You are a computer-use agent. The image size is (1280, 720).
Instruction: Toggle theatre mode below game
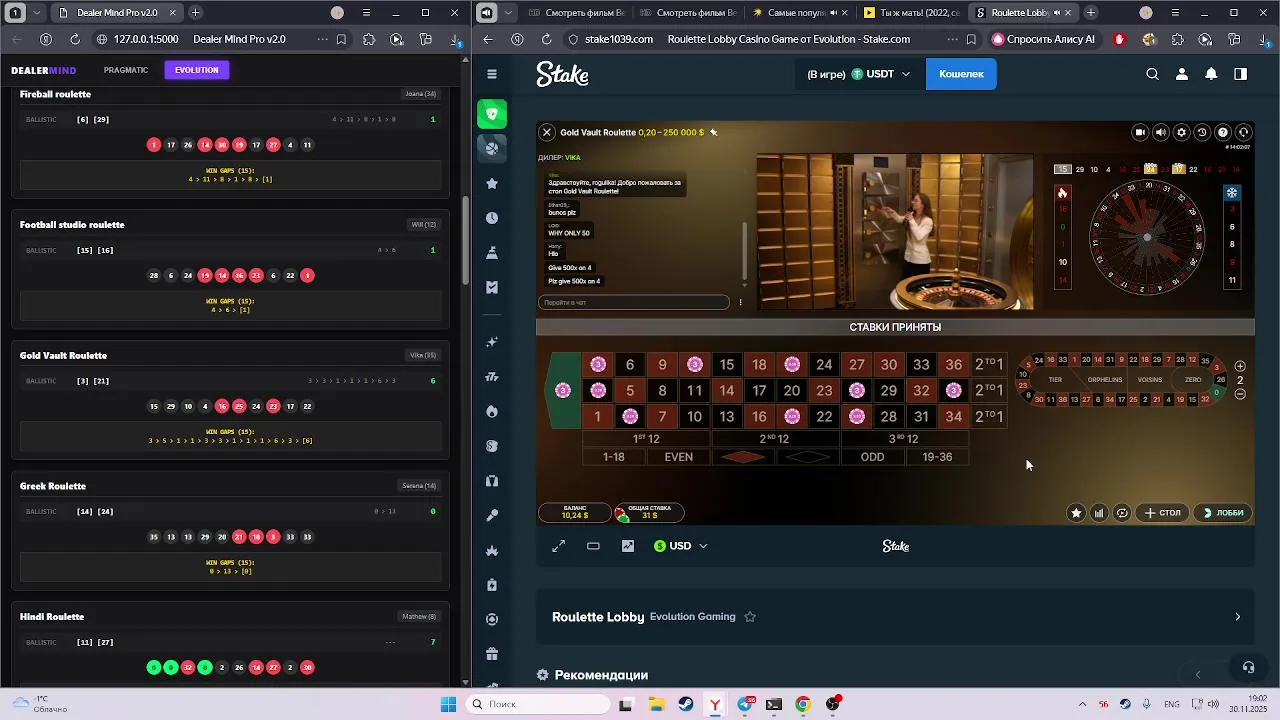tap(593, 546)
